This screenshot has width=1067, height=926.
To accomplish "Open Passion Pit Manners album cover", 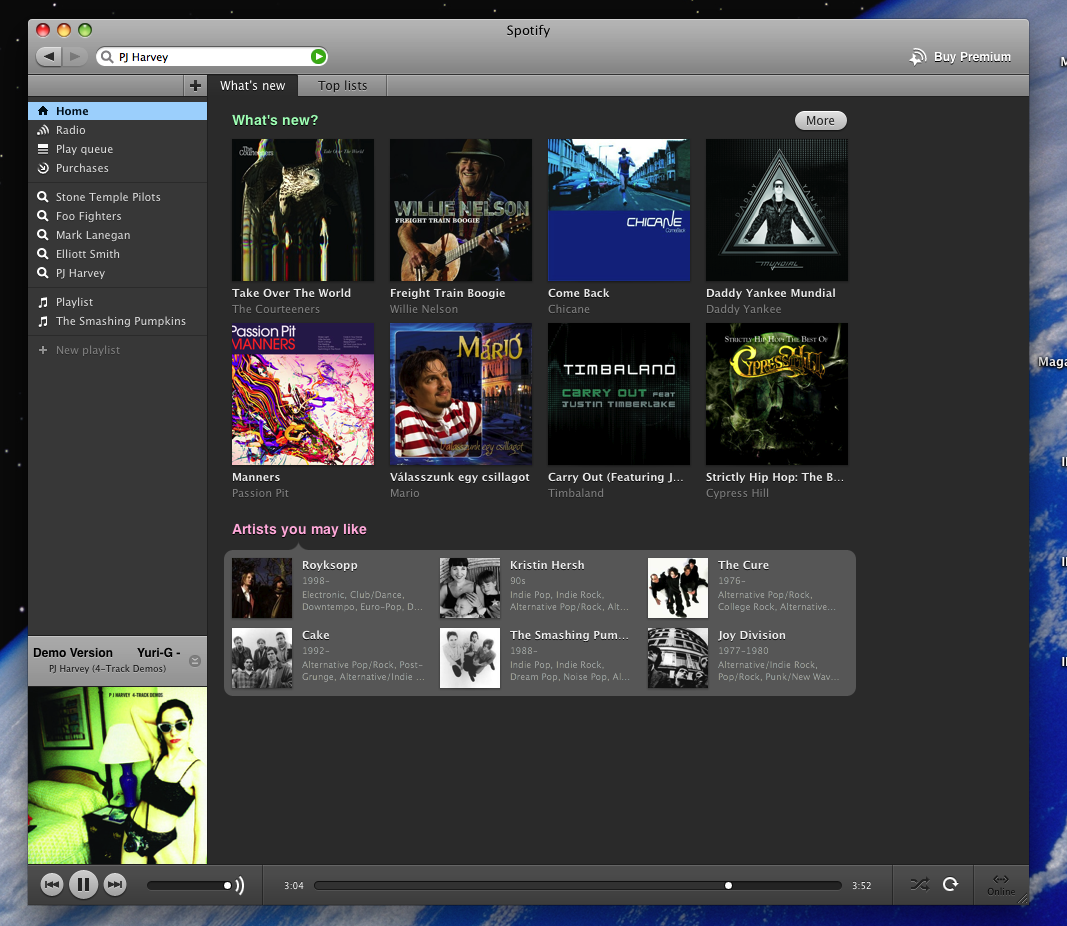I will (x=303, y=394).
